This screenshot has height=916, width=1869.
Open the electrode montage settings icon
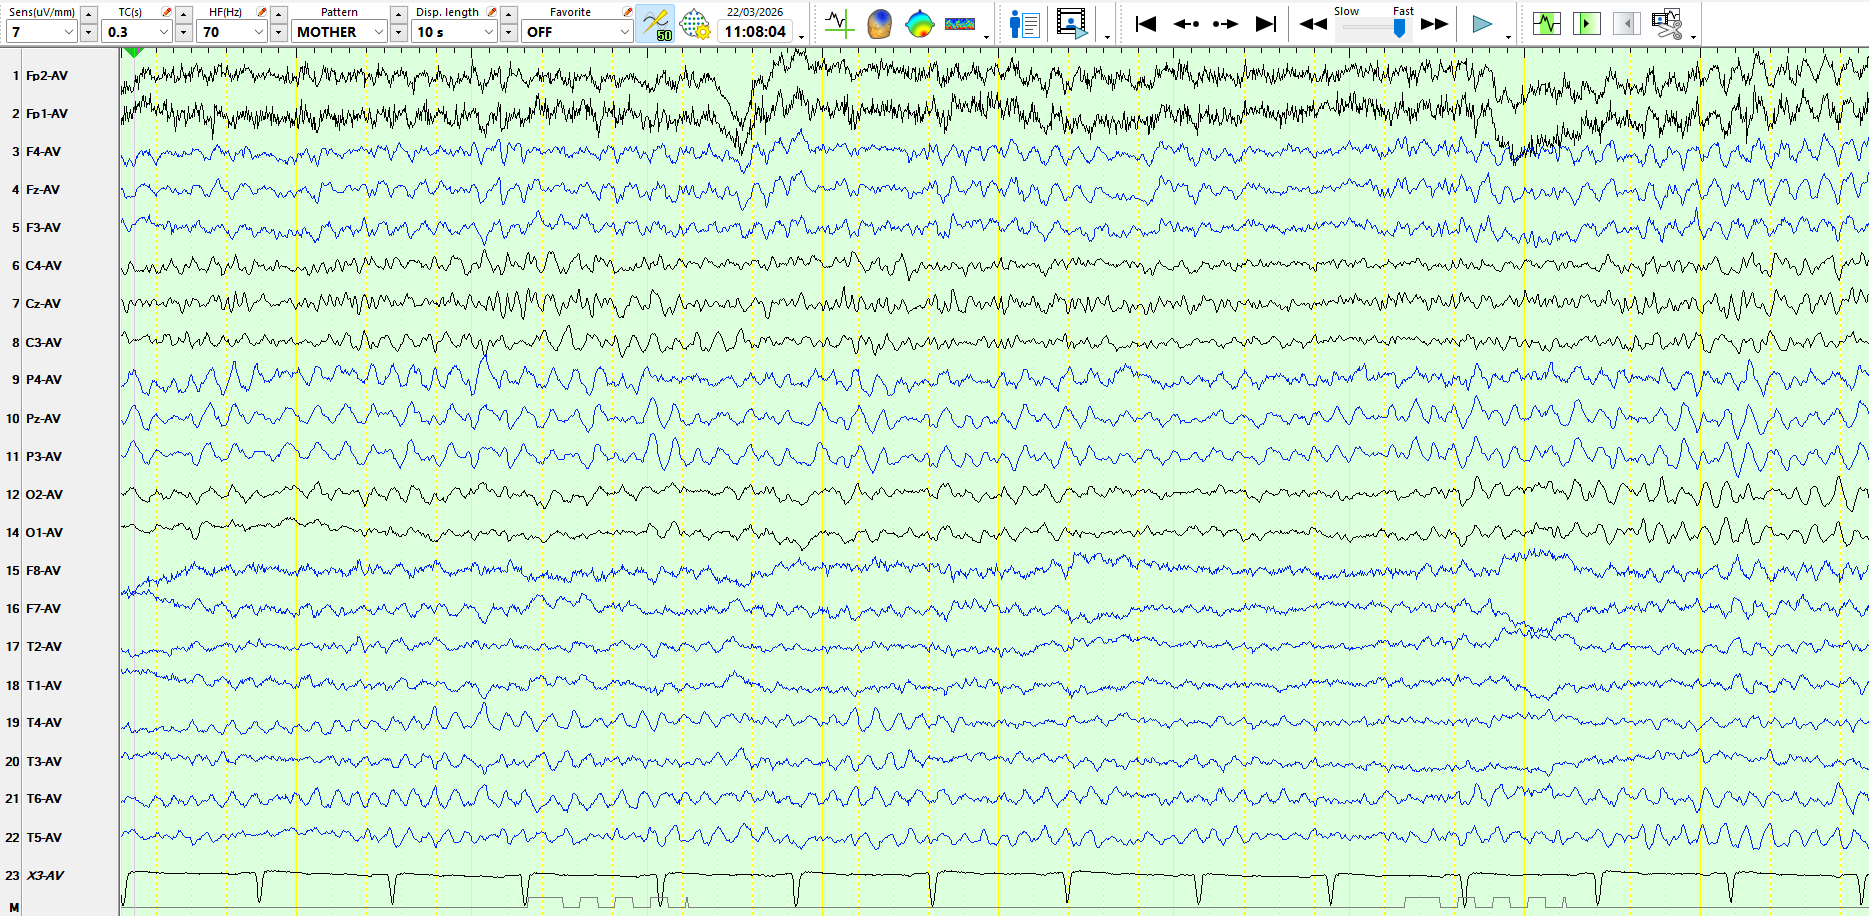pyautogui.click(x=695, y=24)
